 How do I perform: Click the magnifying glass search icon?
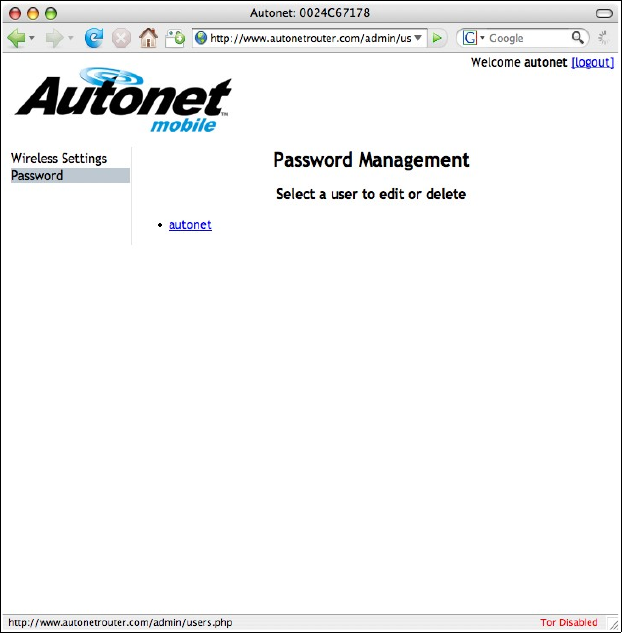coord(578,38)
